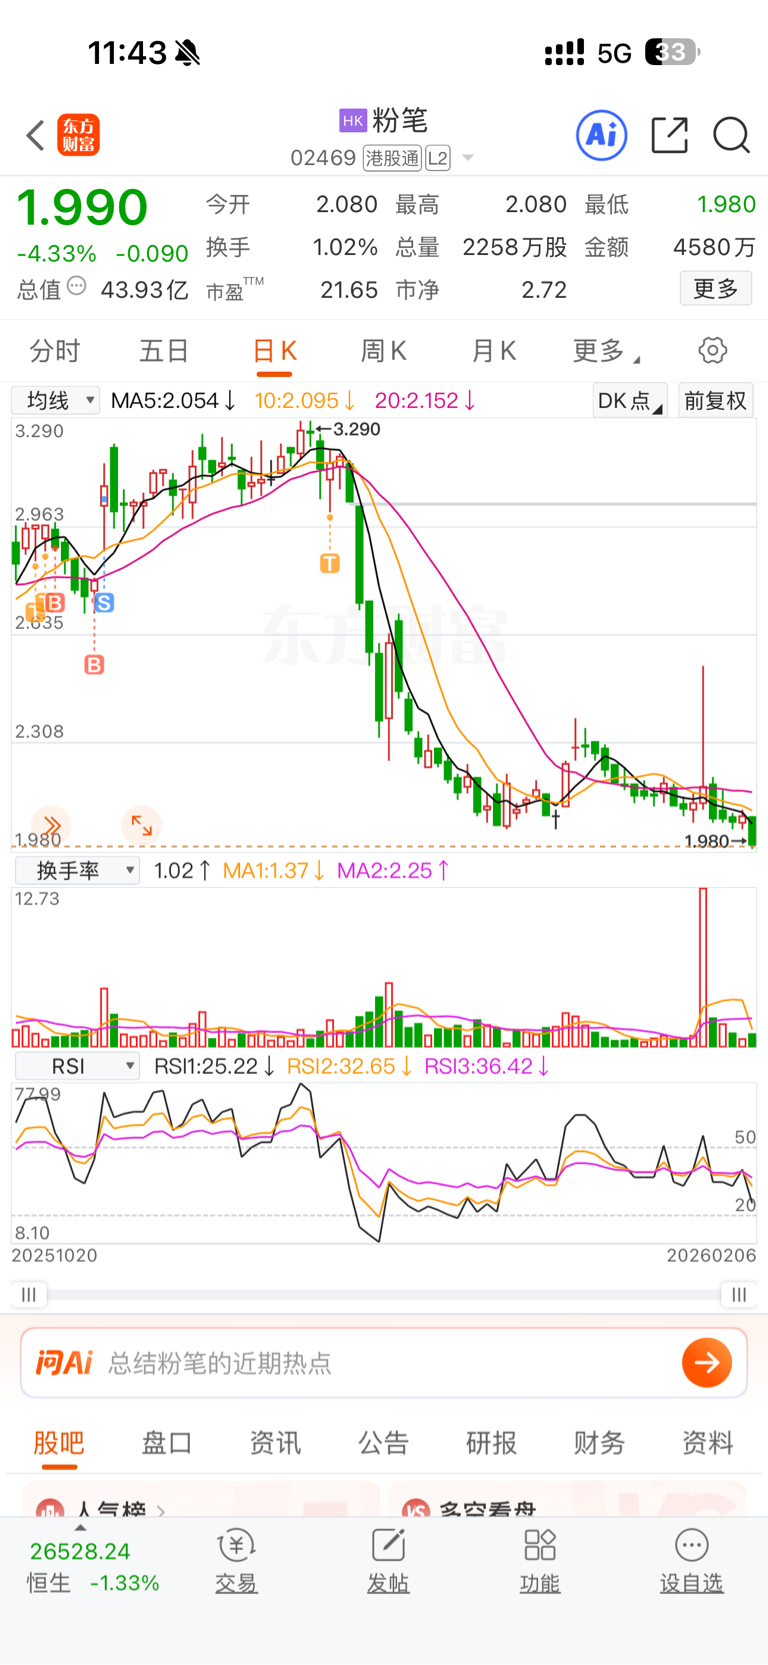Tap the stock code 02469
The width and height of the screenshot is (768, 1665).
pyautogui.click(x=323, y=158)
